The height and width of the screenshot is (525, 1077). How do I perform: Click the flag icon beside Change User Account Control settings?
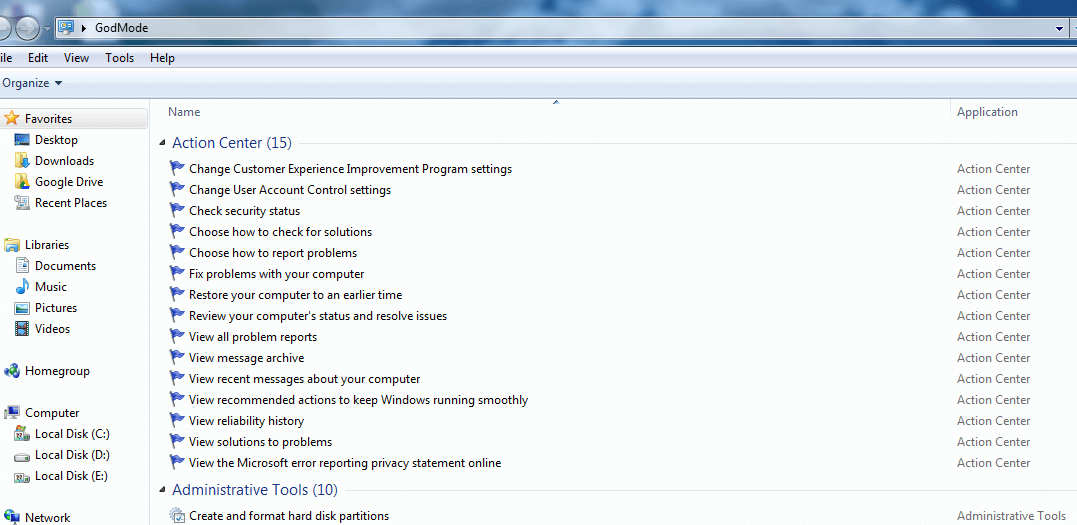pyautogui.click(x=177, y=190)
